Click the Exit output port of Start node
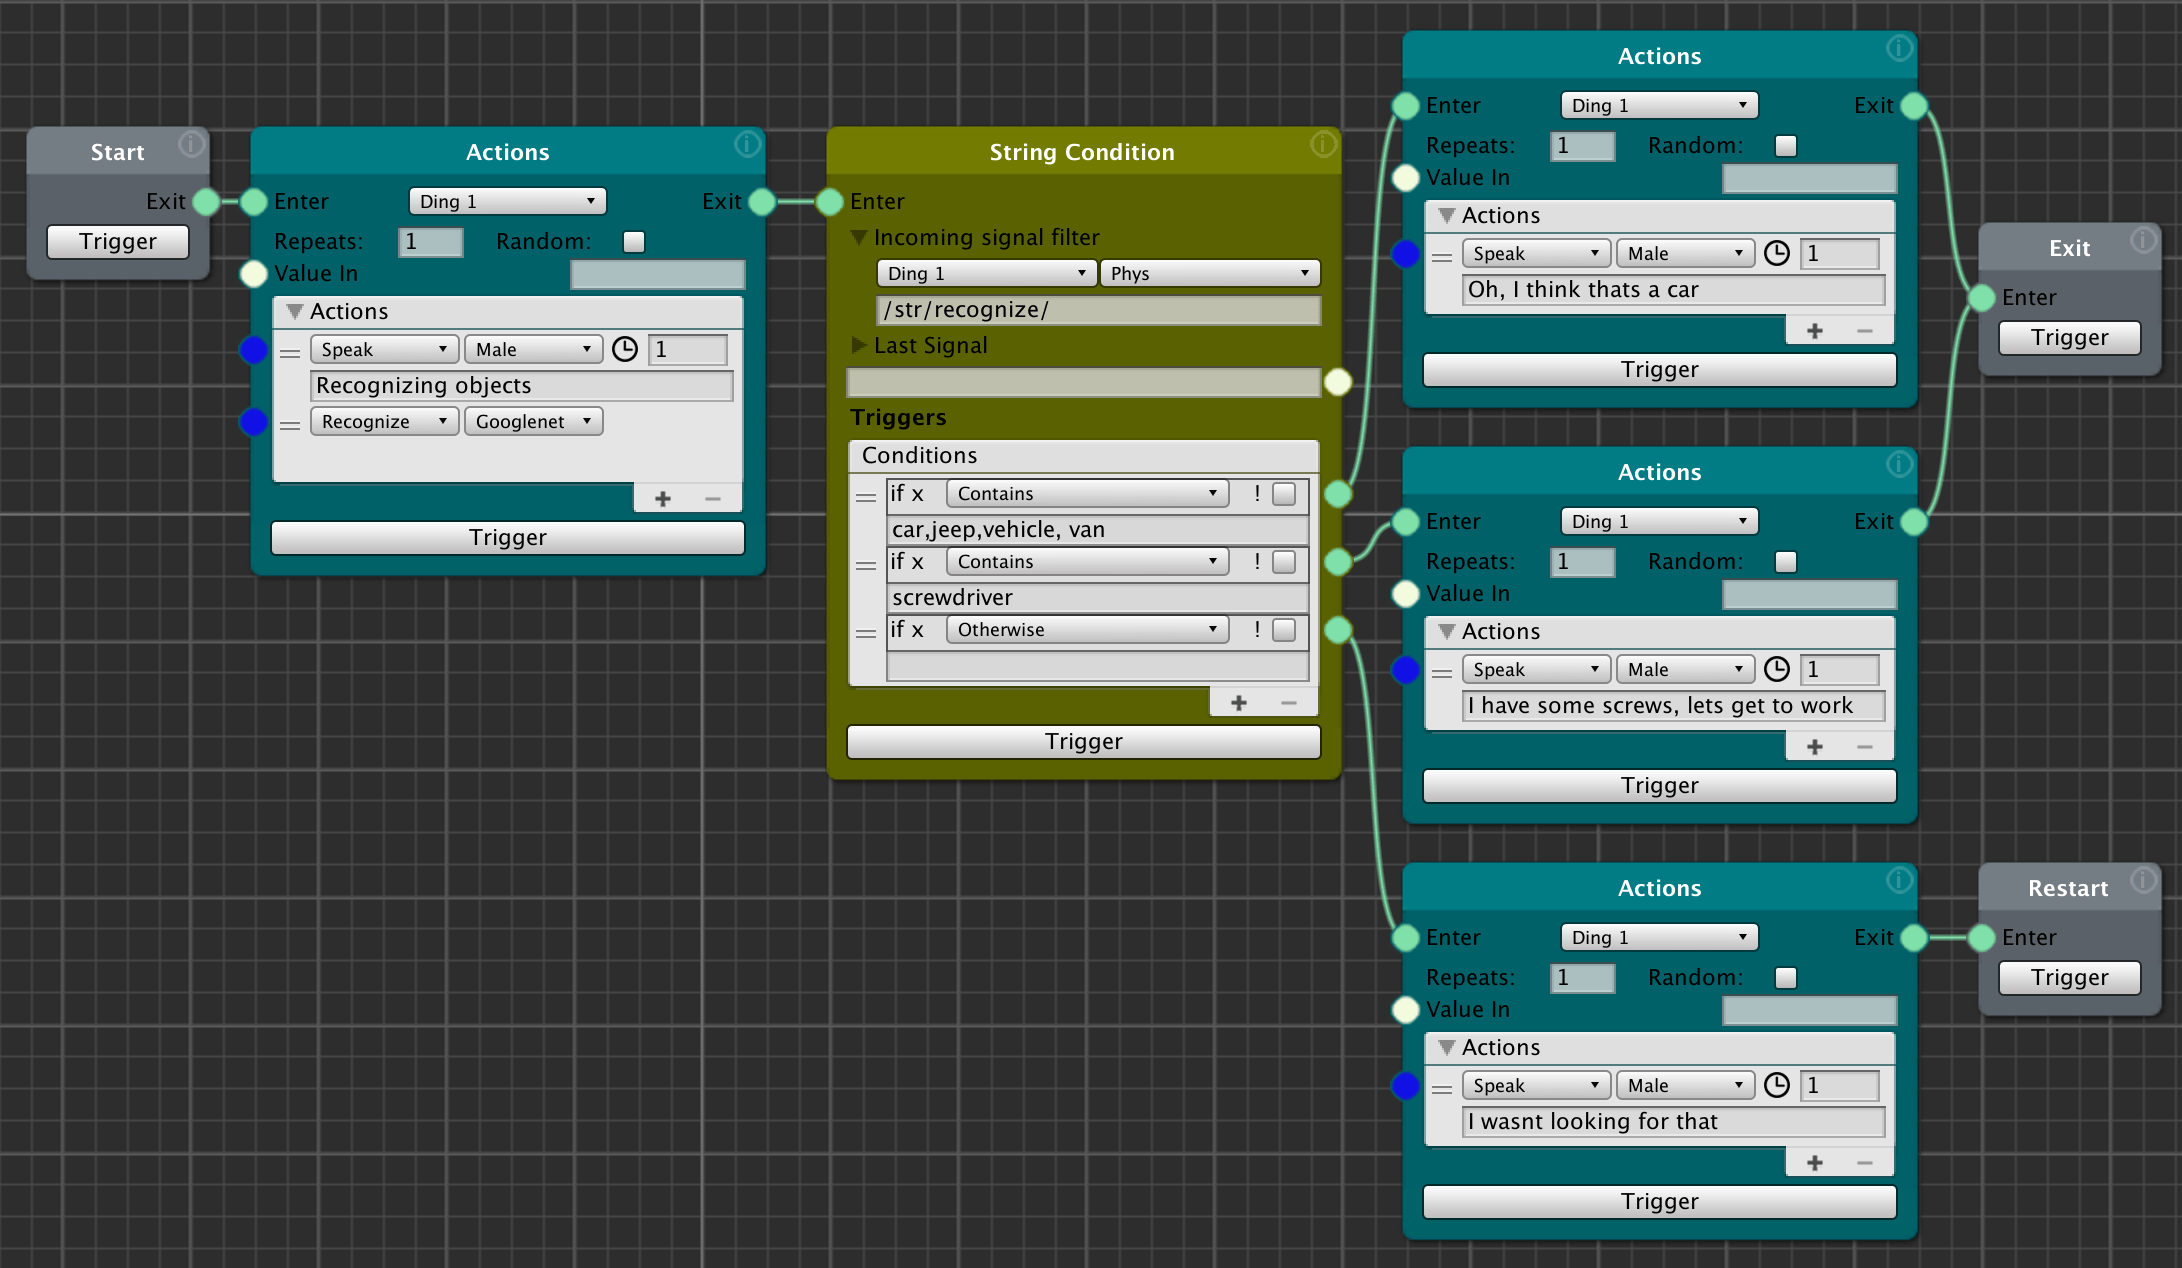The image size is (2182, 1268). click(x=206, y=202)
